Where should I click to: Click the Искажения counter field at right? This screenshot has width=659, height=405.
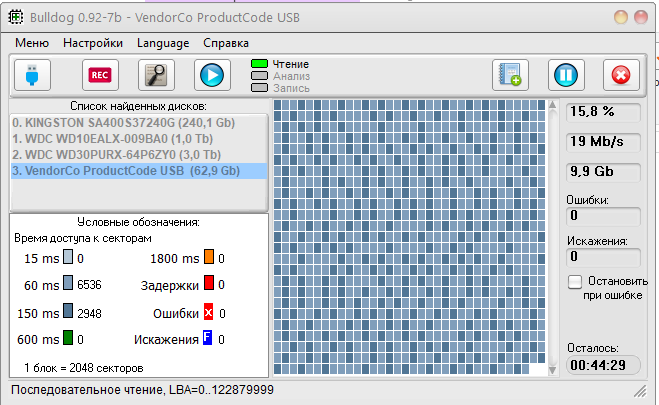[x=604, y=257]
